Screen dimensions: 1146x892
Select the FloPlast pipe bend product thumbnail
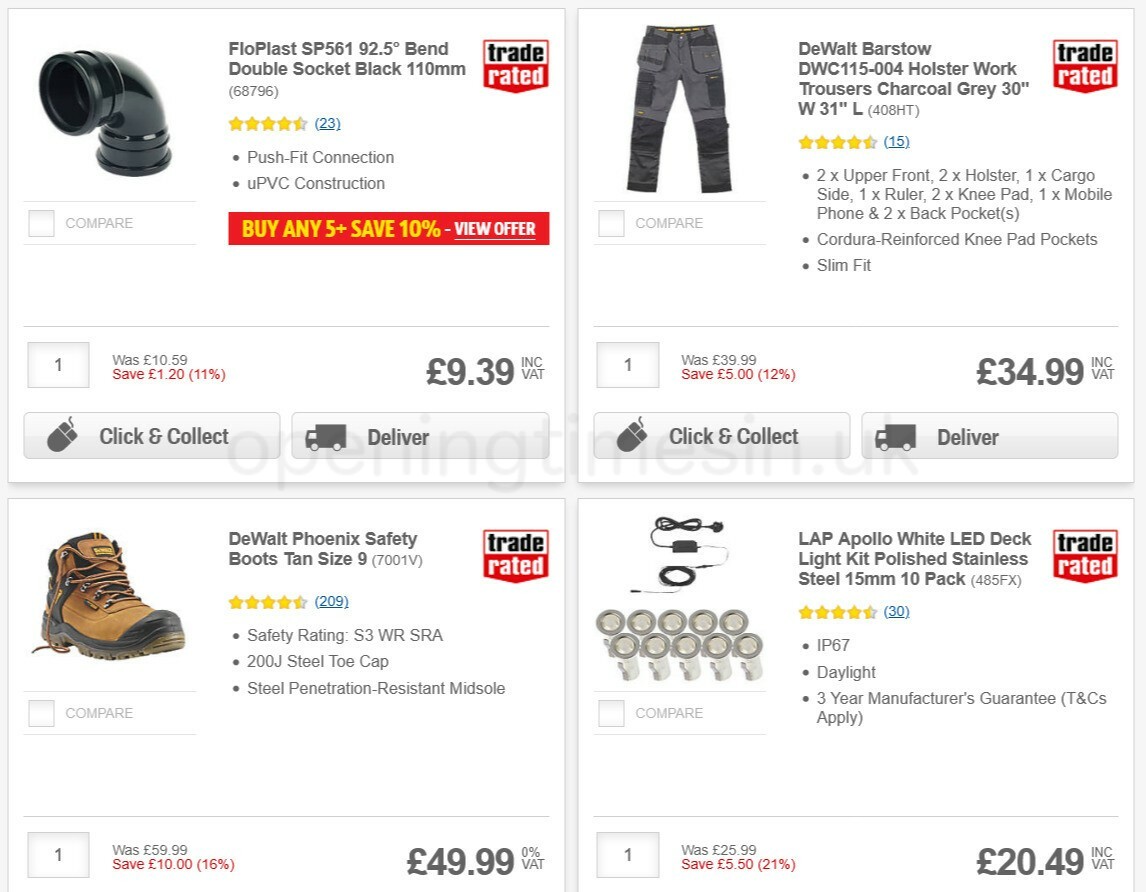click(110, 110)
